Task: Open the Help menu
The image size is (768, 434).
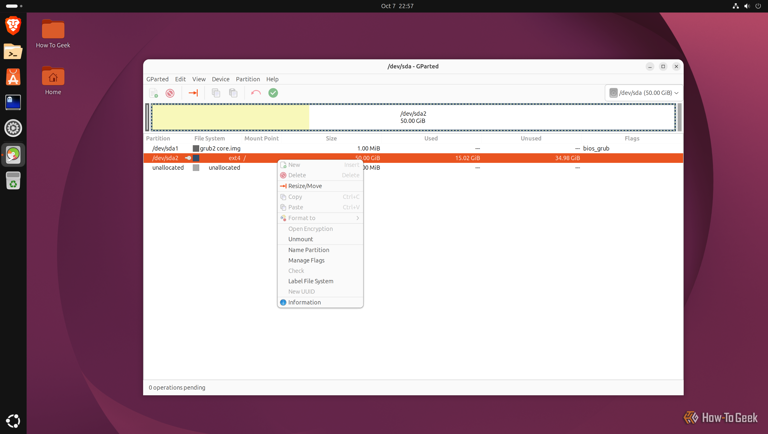Action: pyautogui.click(x=272, y=79)
